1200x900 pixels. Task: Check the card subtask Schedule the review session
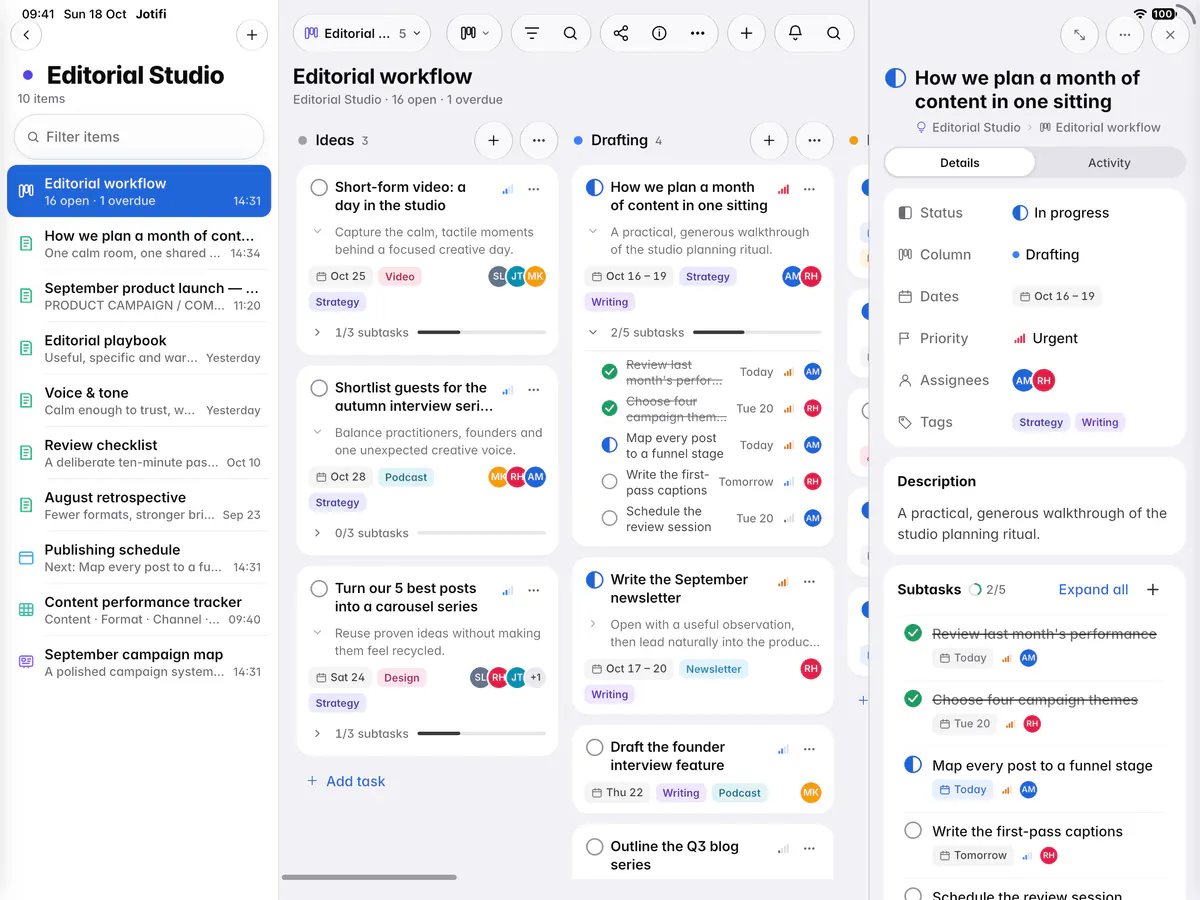point(609,518)
